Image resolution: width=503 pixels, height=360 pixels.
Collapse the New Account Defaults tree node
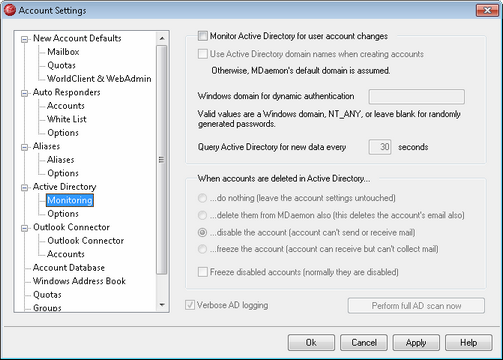(x=24, y=39)
